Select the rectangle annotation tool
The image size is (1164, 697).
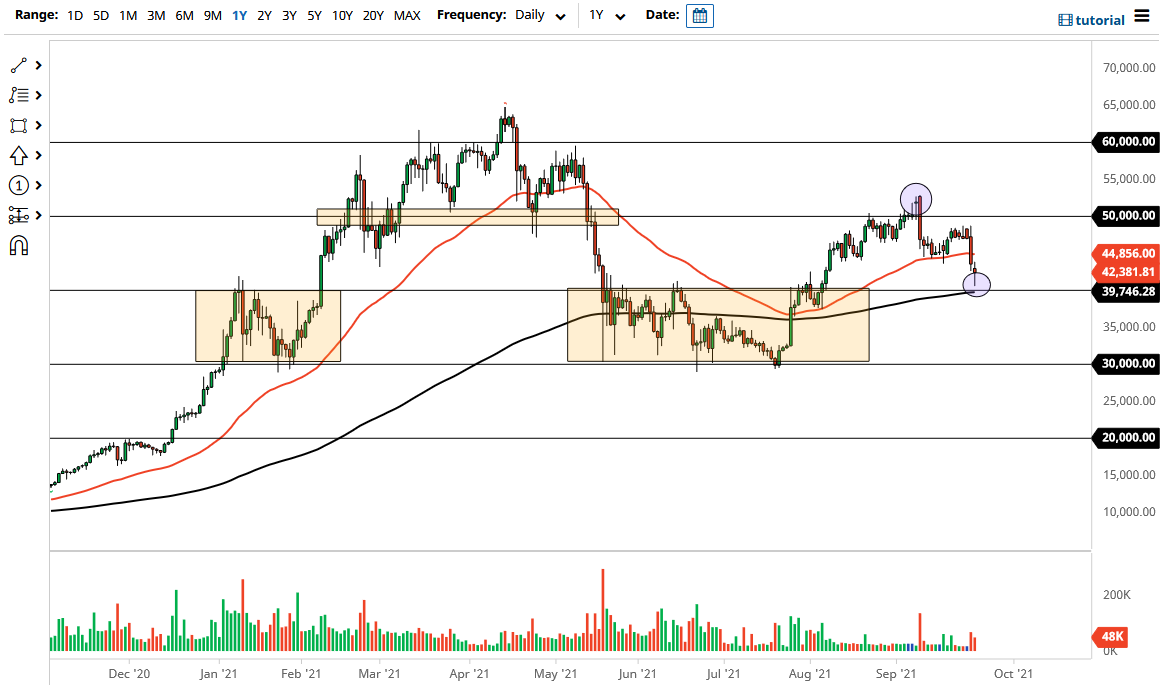point(20,125)
